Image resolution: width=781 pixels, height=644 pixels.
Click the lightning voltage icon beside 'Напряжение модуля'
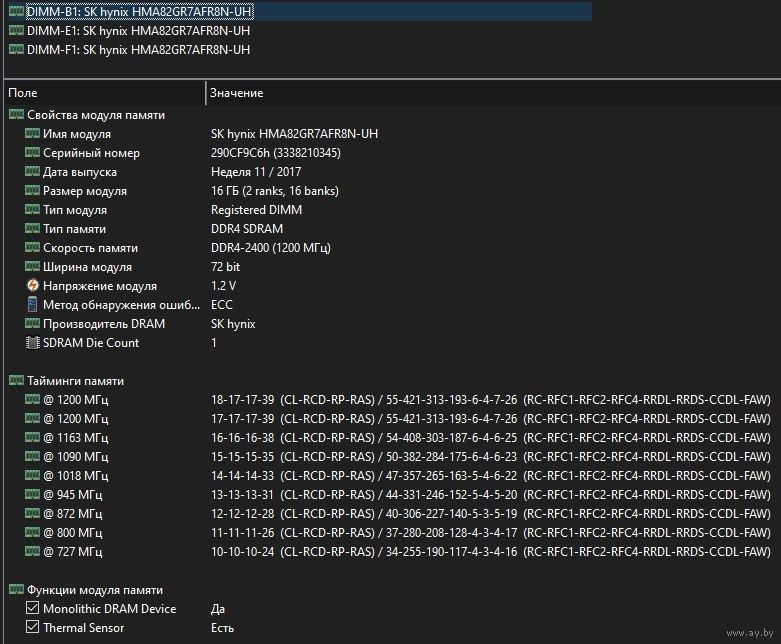coord(32,285)
